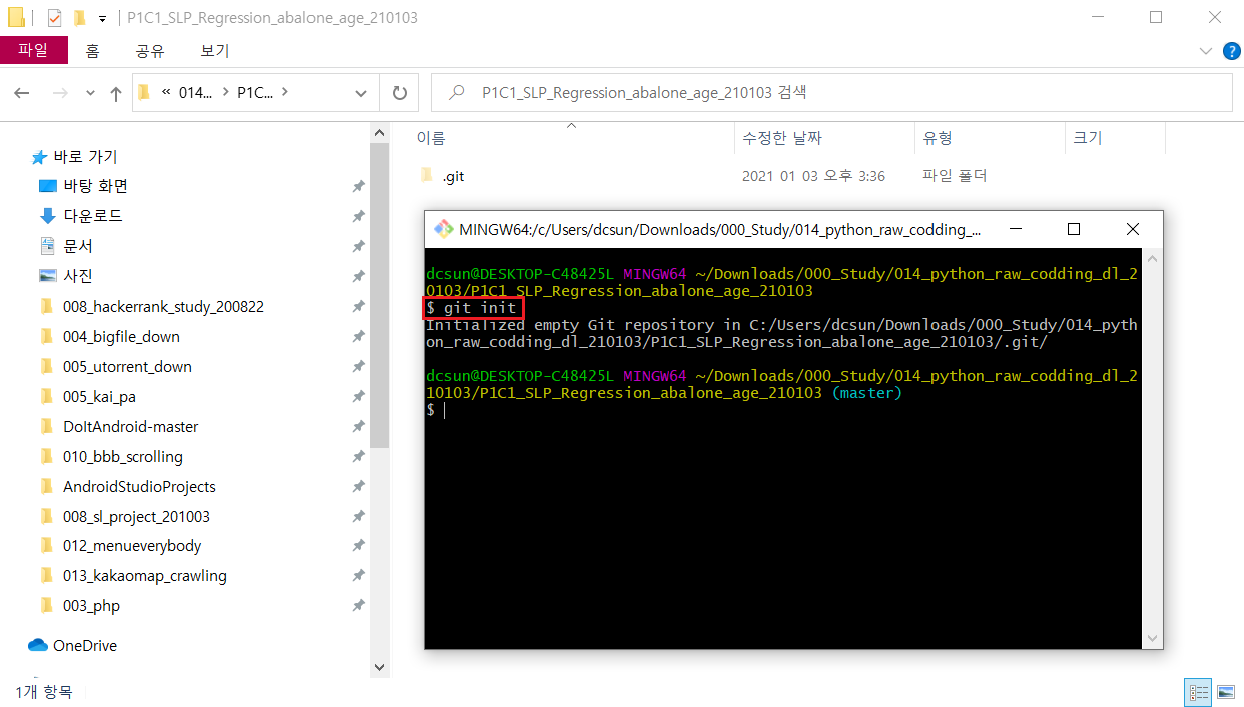Viewport: 1244px width, 707px height.
Task: Go up one folder level
Action: click(x=116, y=93)
